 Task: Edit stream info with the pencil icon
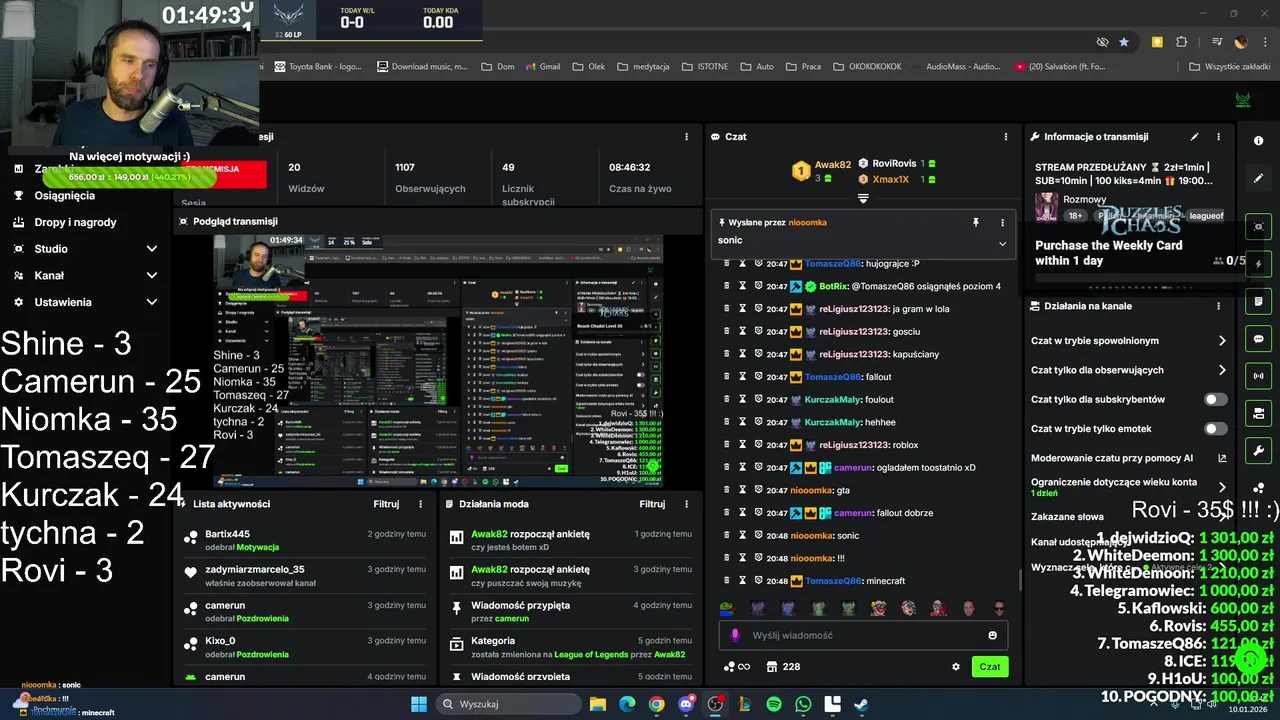[1194, 137]
